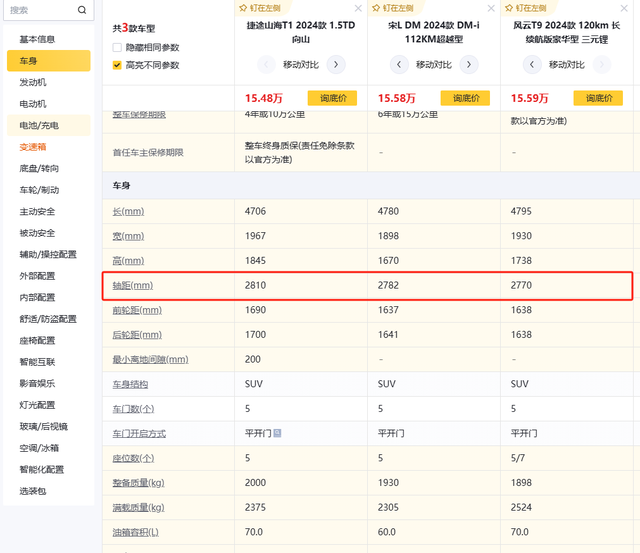Screen dimensions: 640x553
Task: Pin 风云T9 to the left side
Action: pyautogui.click(x=526, y=8)
